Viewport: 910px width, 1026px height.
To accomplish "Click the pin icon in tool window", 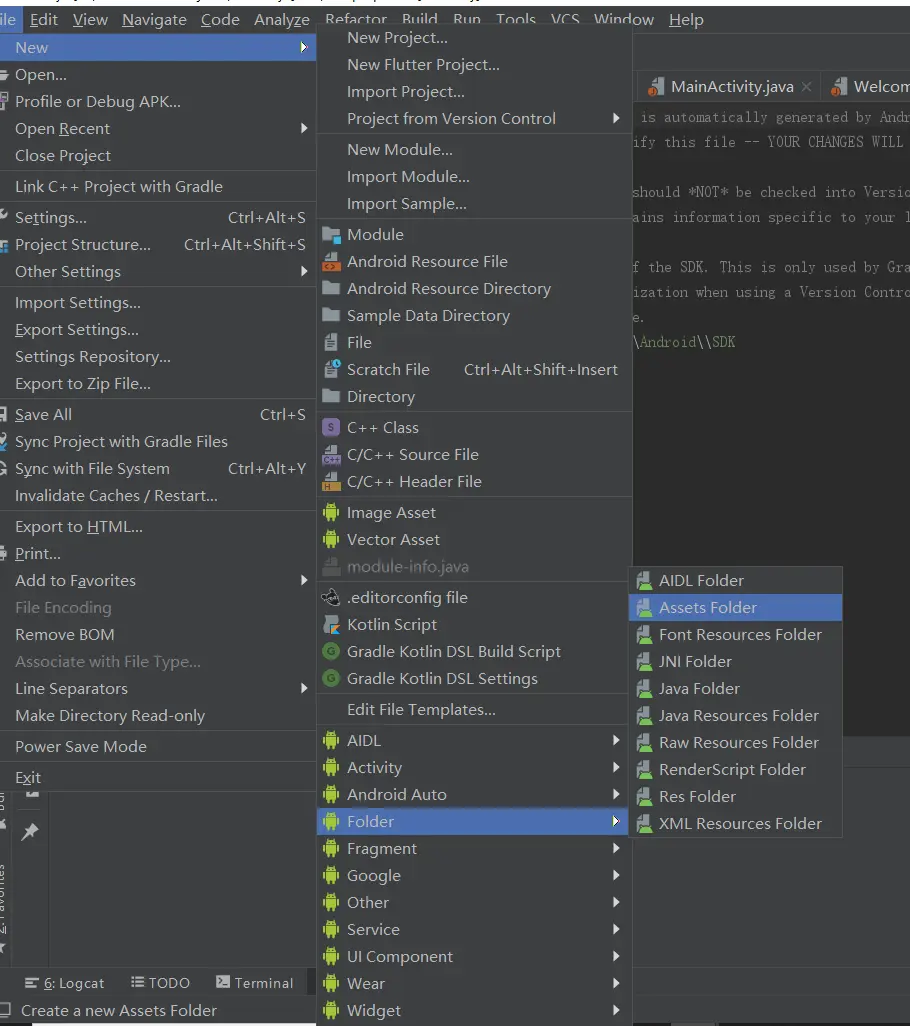I will tap(30, 832).
